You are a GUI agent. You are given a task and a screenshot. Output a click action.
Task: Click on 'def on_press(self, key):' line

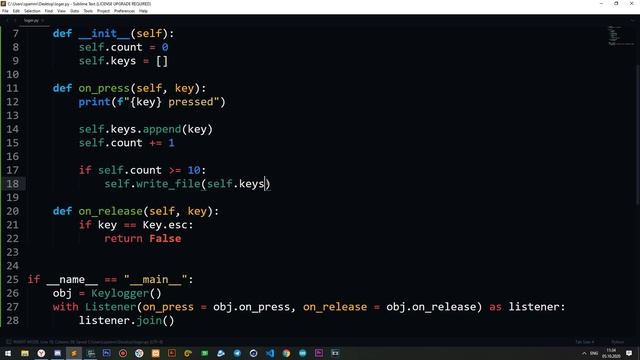[129, 88]
